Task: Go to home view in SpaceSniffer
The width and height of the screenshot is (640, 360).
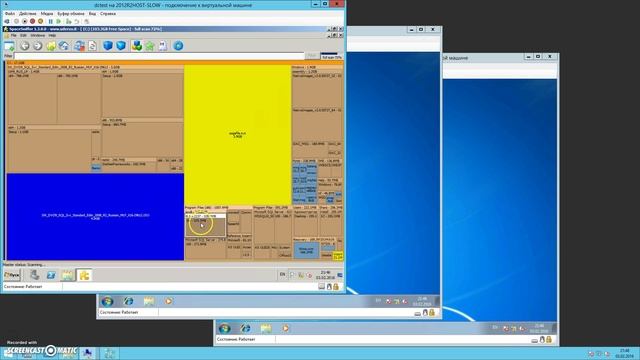Action: [64, 46]
